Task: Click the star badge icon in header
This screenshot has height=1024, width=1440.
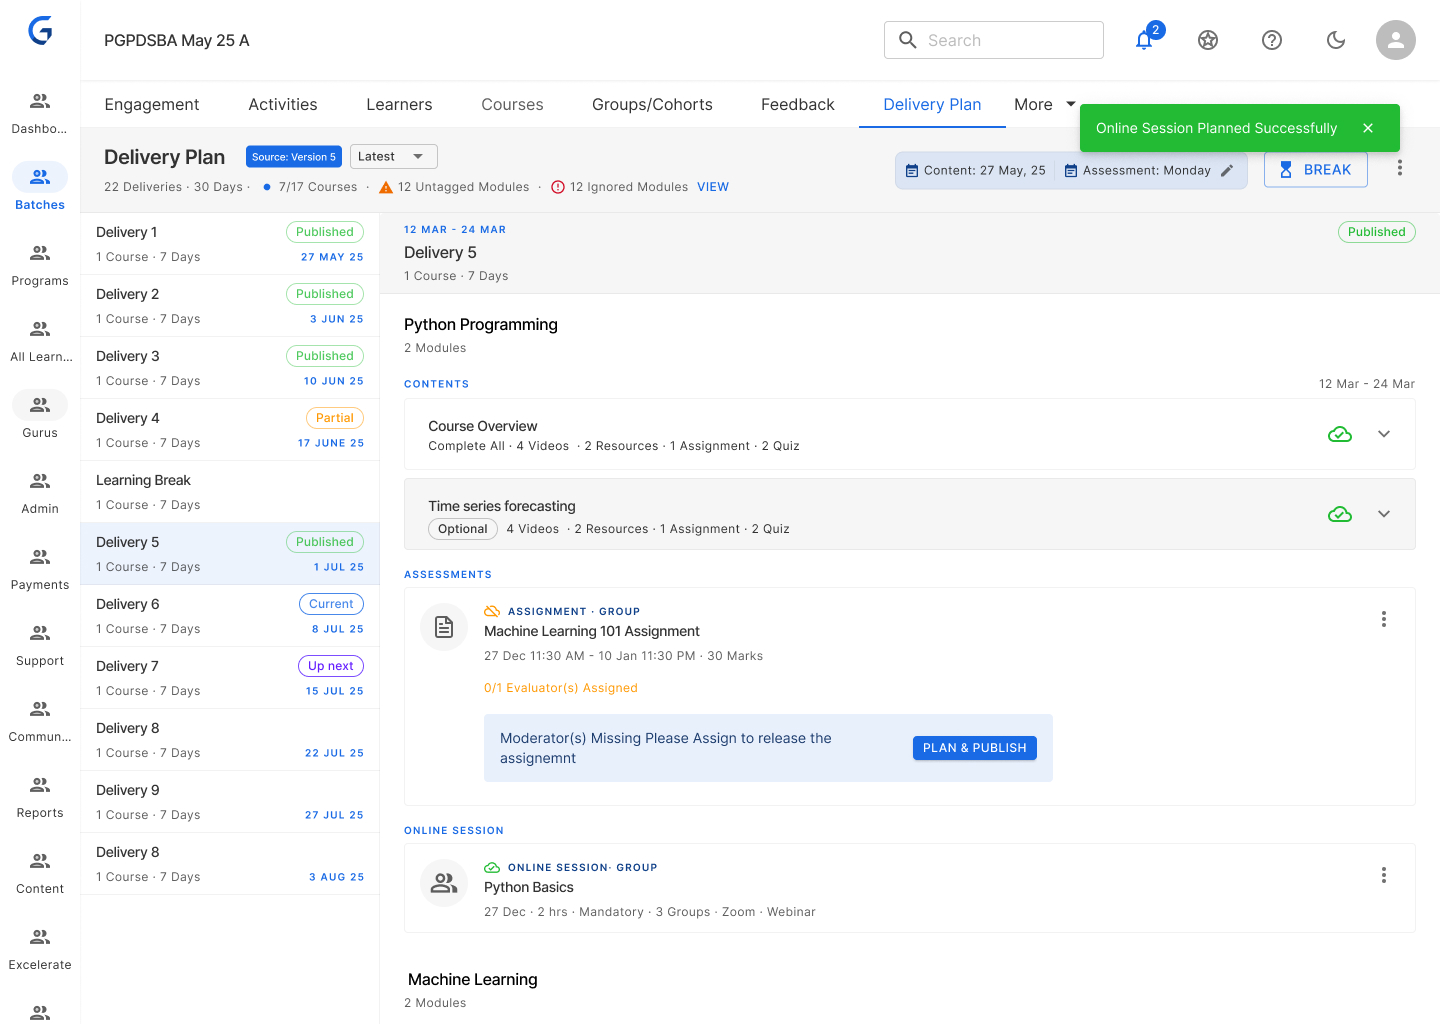Action: coord(1208,40)
